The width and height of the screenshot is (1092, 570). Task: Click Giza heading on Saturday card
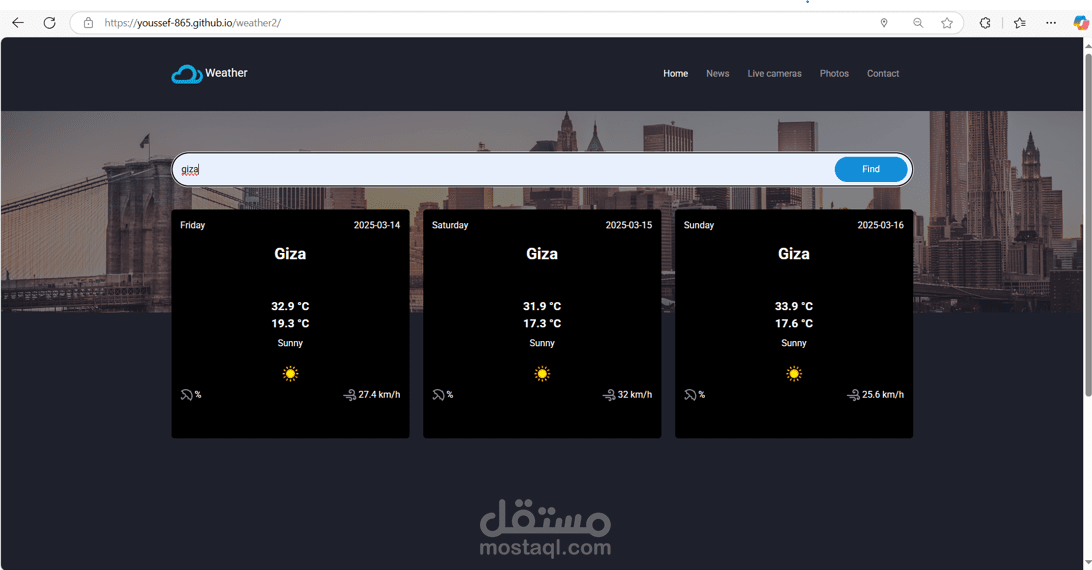click(x=542, y=254)
